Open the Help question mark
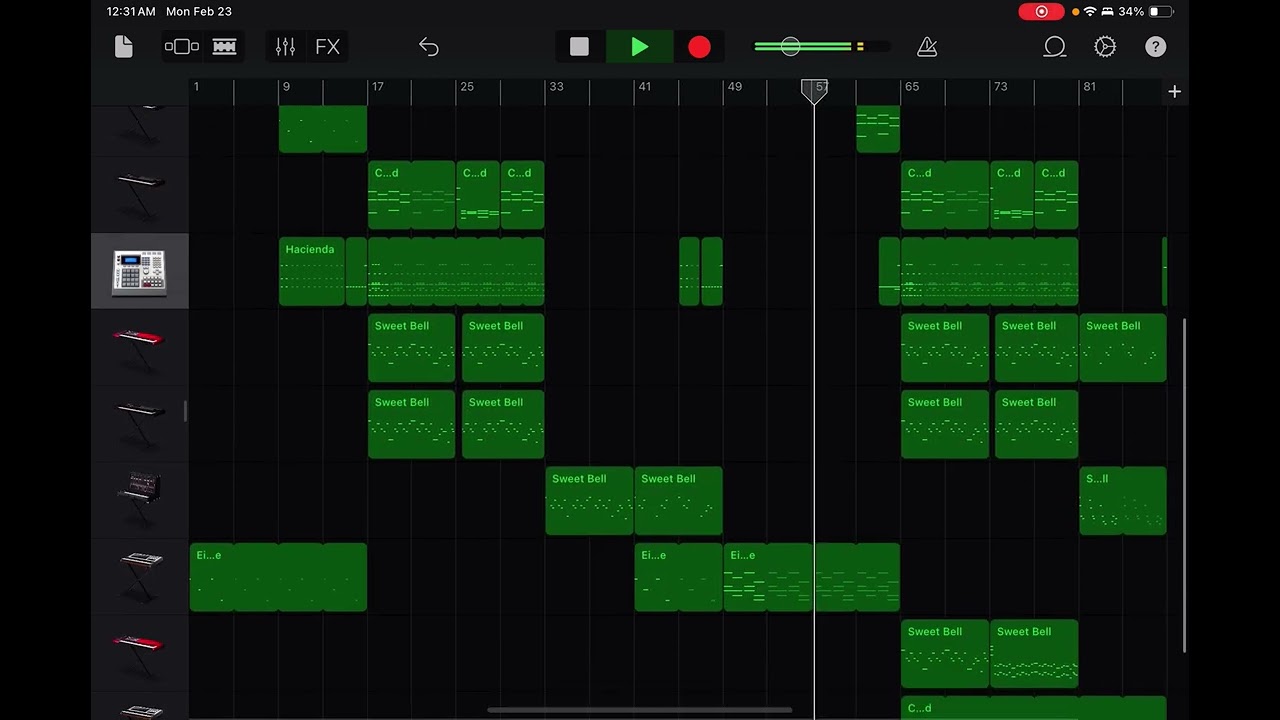The height and width of the screenshot is (720, 1280). 1155,47
